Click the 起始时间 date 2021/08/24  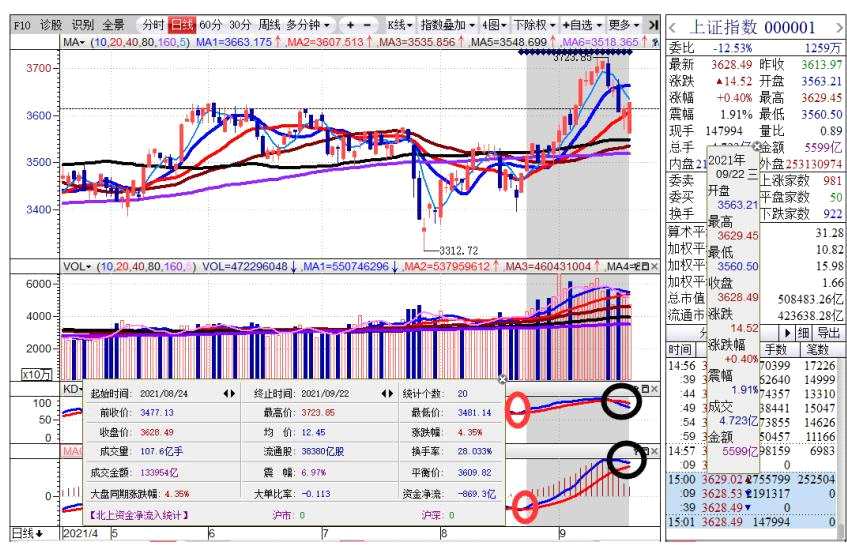[x=164, y=394]
